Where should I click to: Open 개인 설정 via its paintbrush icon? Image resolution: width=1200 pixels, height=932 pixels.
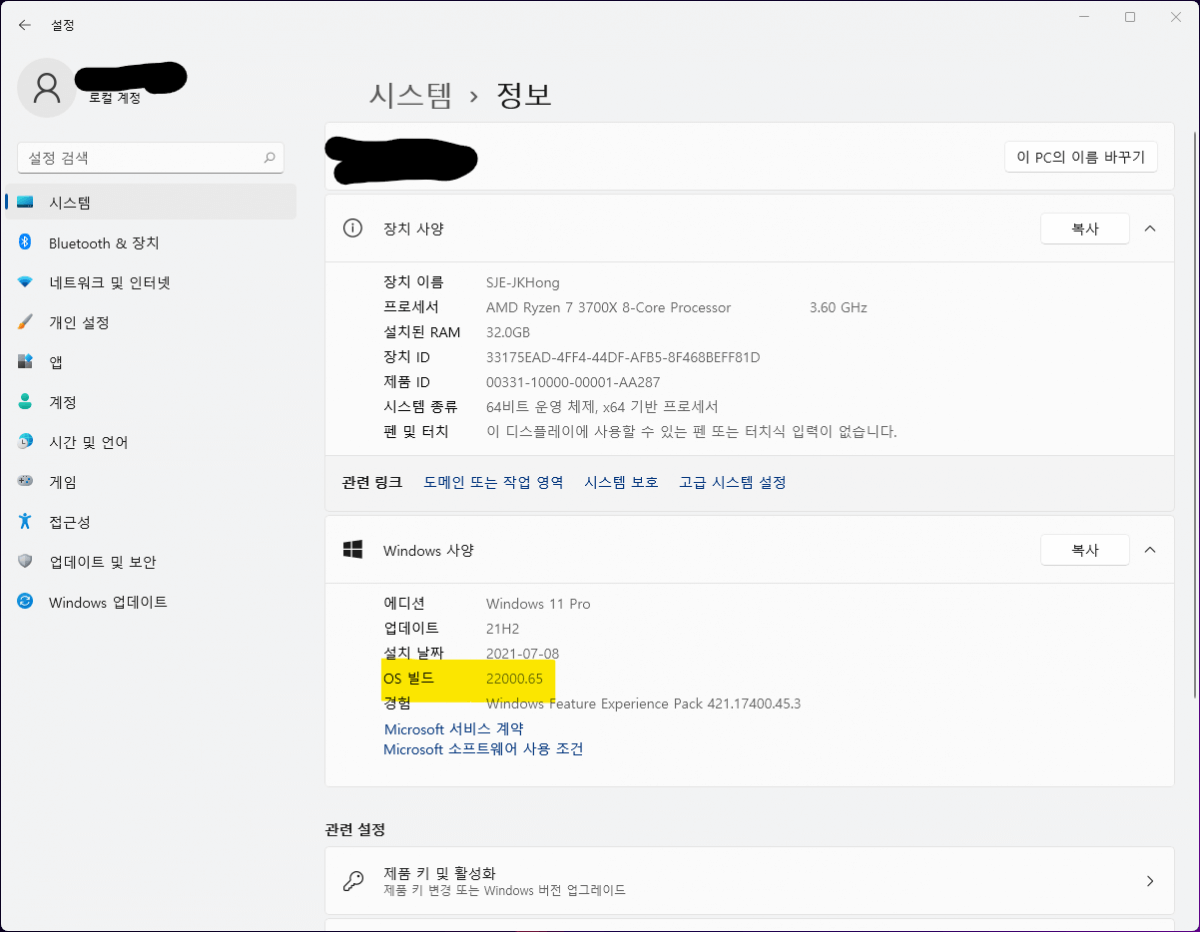26,323
